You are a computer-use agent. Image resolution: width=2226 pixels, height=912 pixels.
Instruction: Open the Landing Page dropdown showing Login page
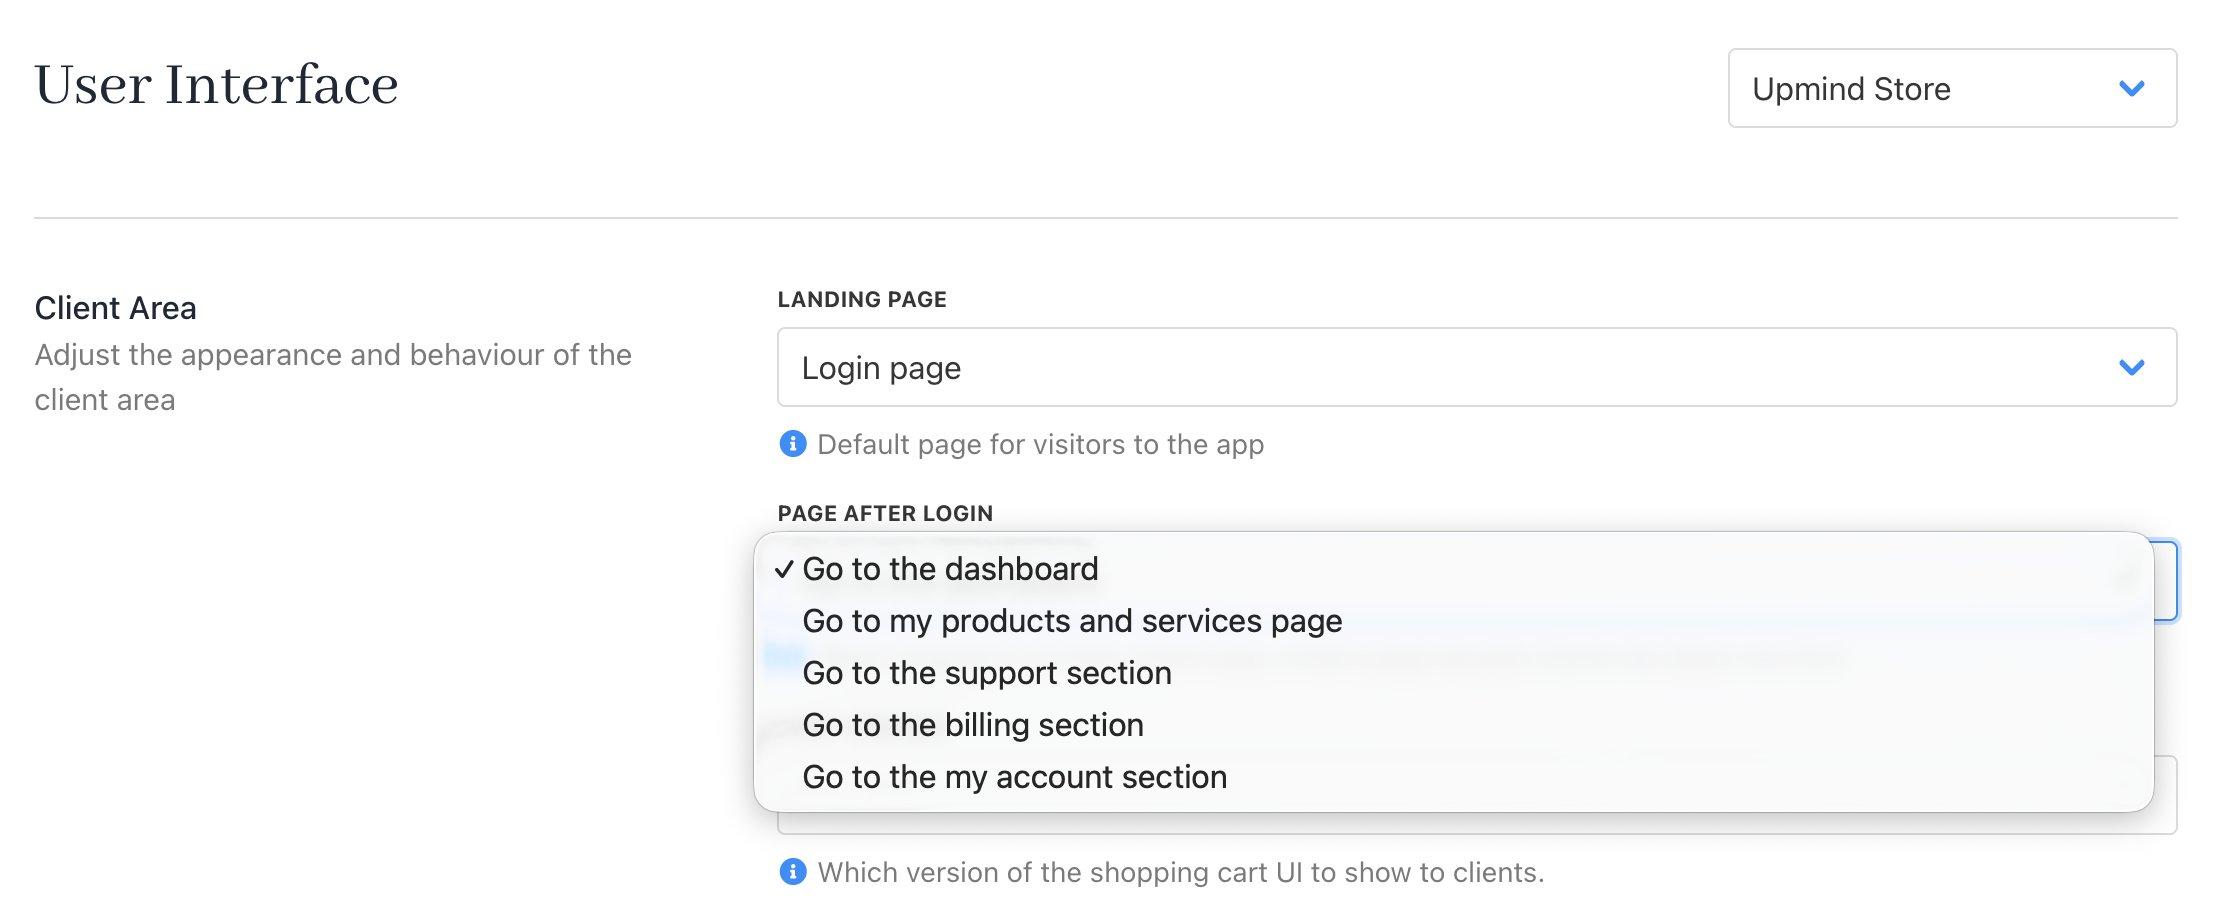coord(1477,367)
